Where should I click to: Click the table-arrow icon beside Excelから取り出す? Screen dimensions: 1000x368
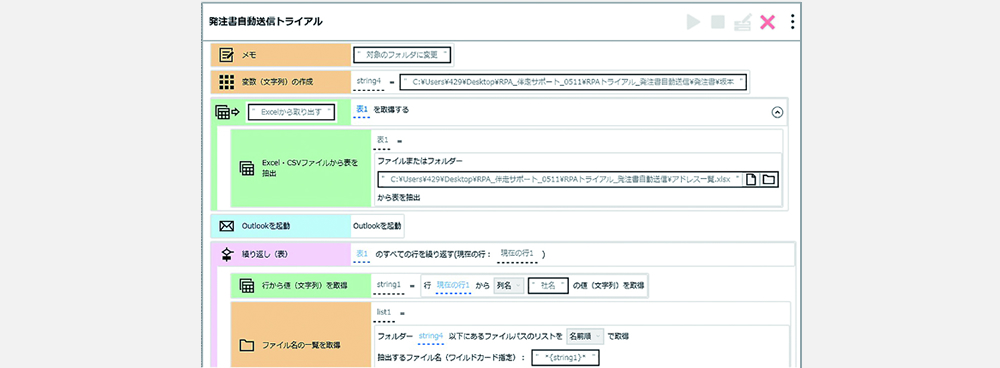pos(227,112)
